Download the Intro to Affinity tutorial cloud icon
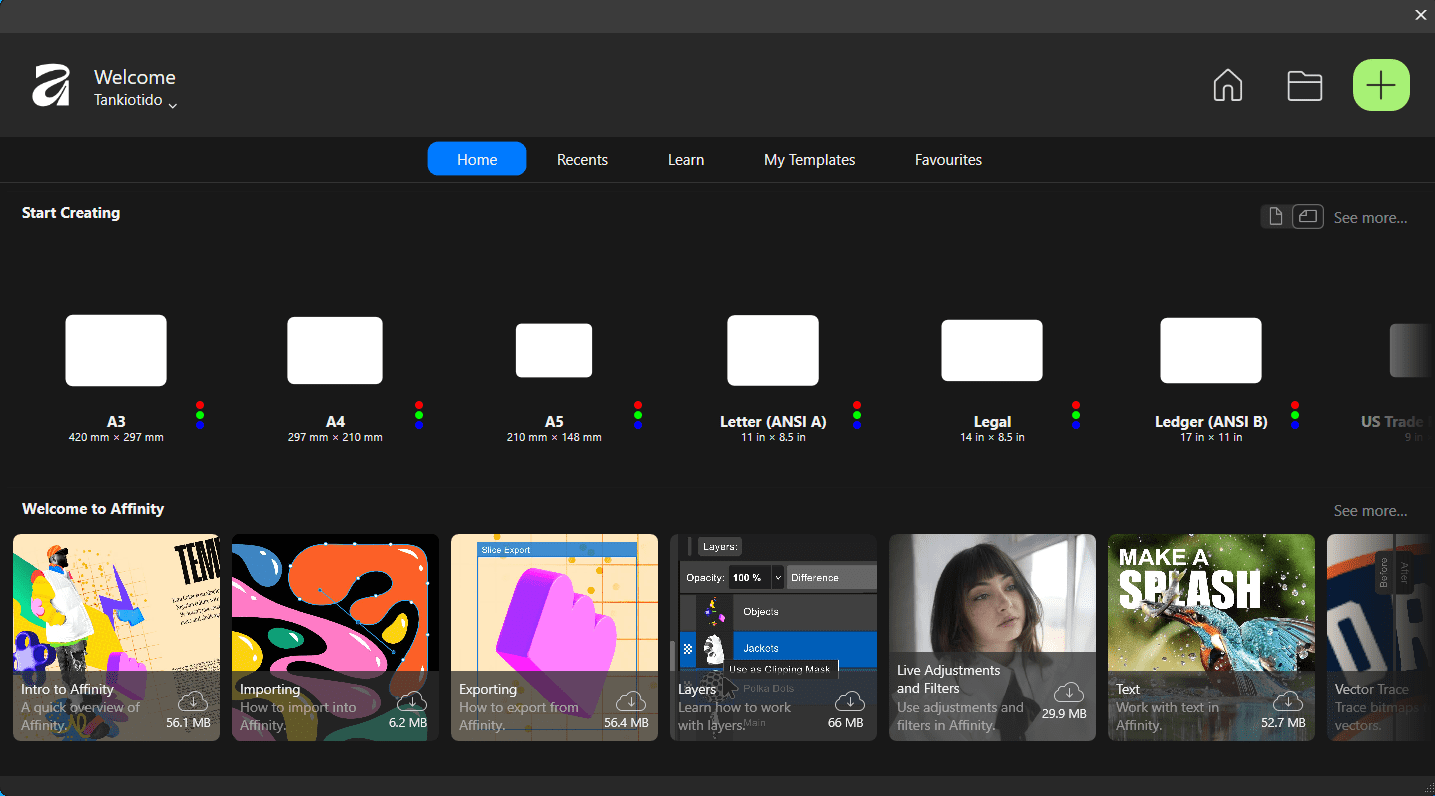The image size is (1435, 796). tap(192, 701)
